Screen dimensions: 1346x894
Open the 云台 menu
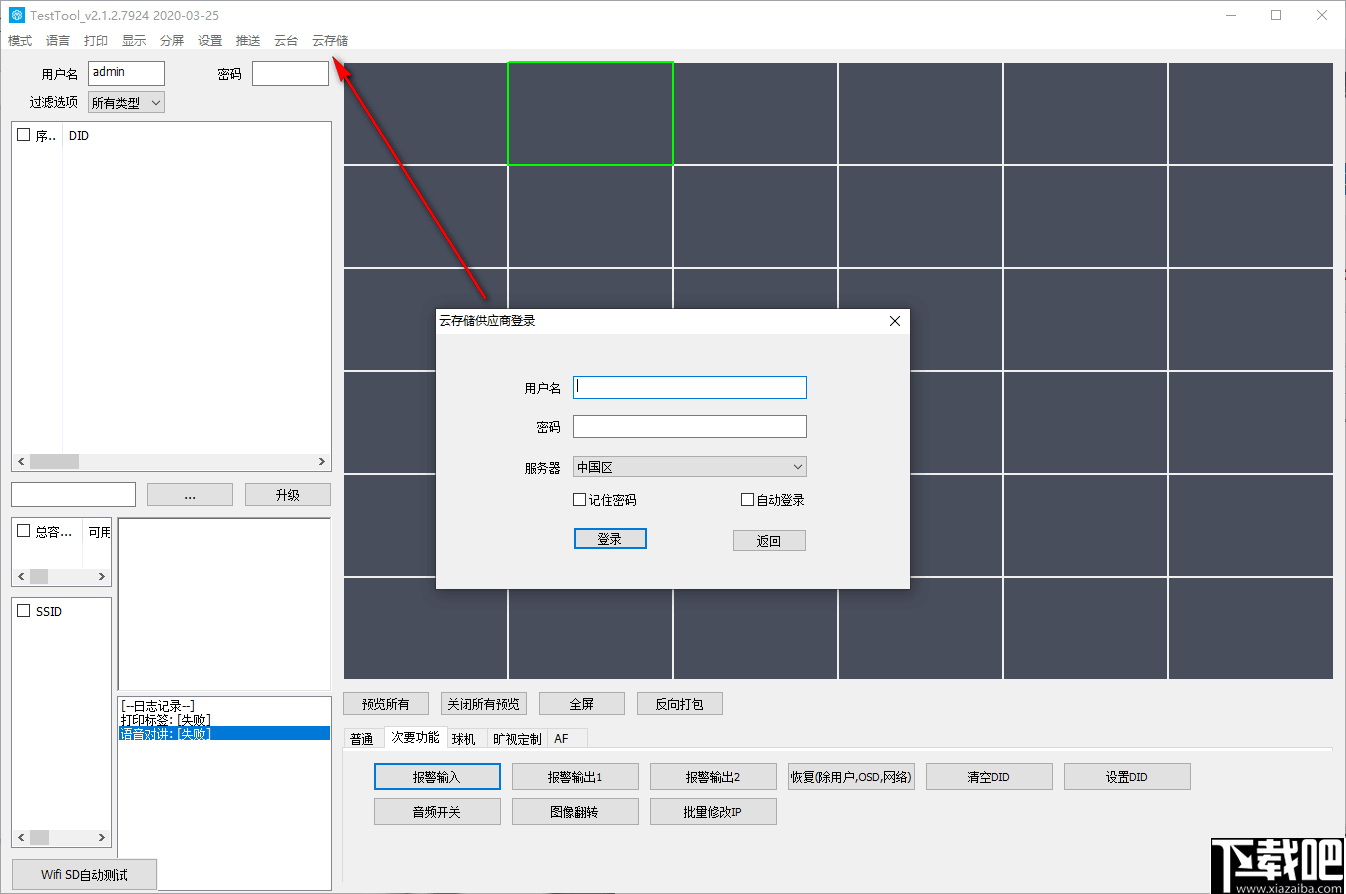(285, 40)
